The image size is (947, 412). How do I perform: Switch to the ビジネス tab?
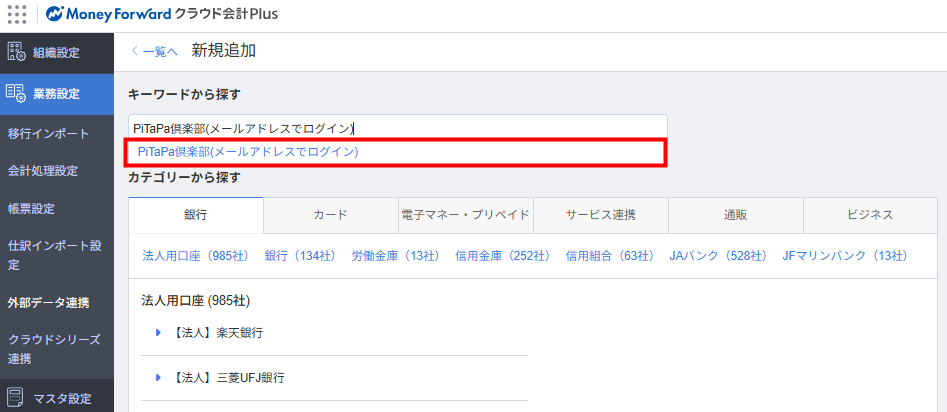pos(870,215)
